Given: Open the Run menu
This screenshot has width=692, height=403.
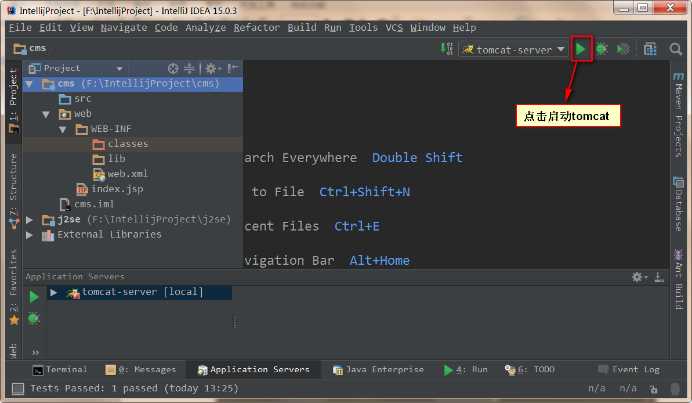Looking at the screenshot, I should 333,27.
